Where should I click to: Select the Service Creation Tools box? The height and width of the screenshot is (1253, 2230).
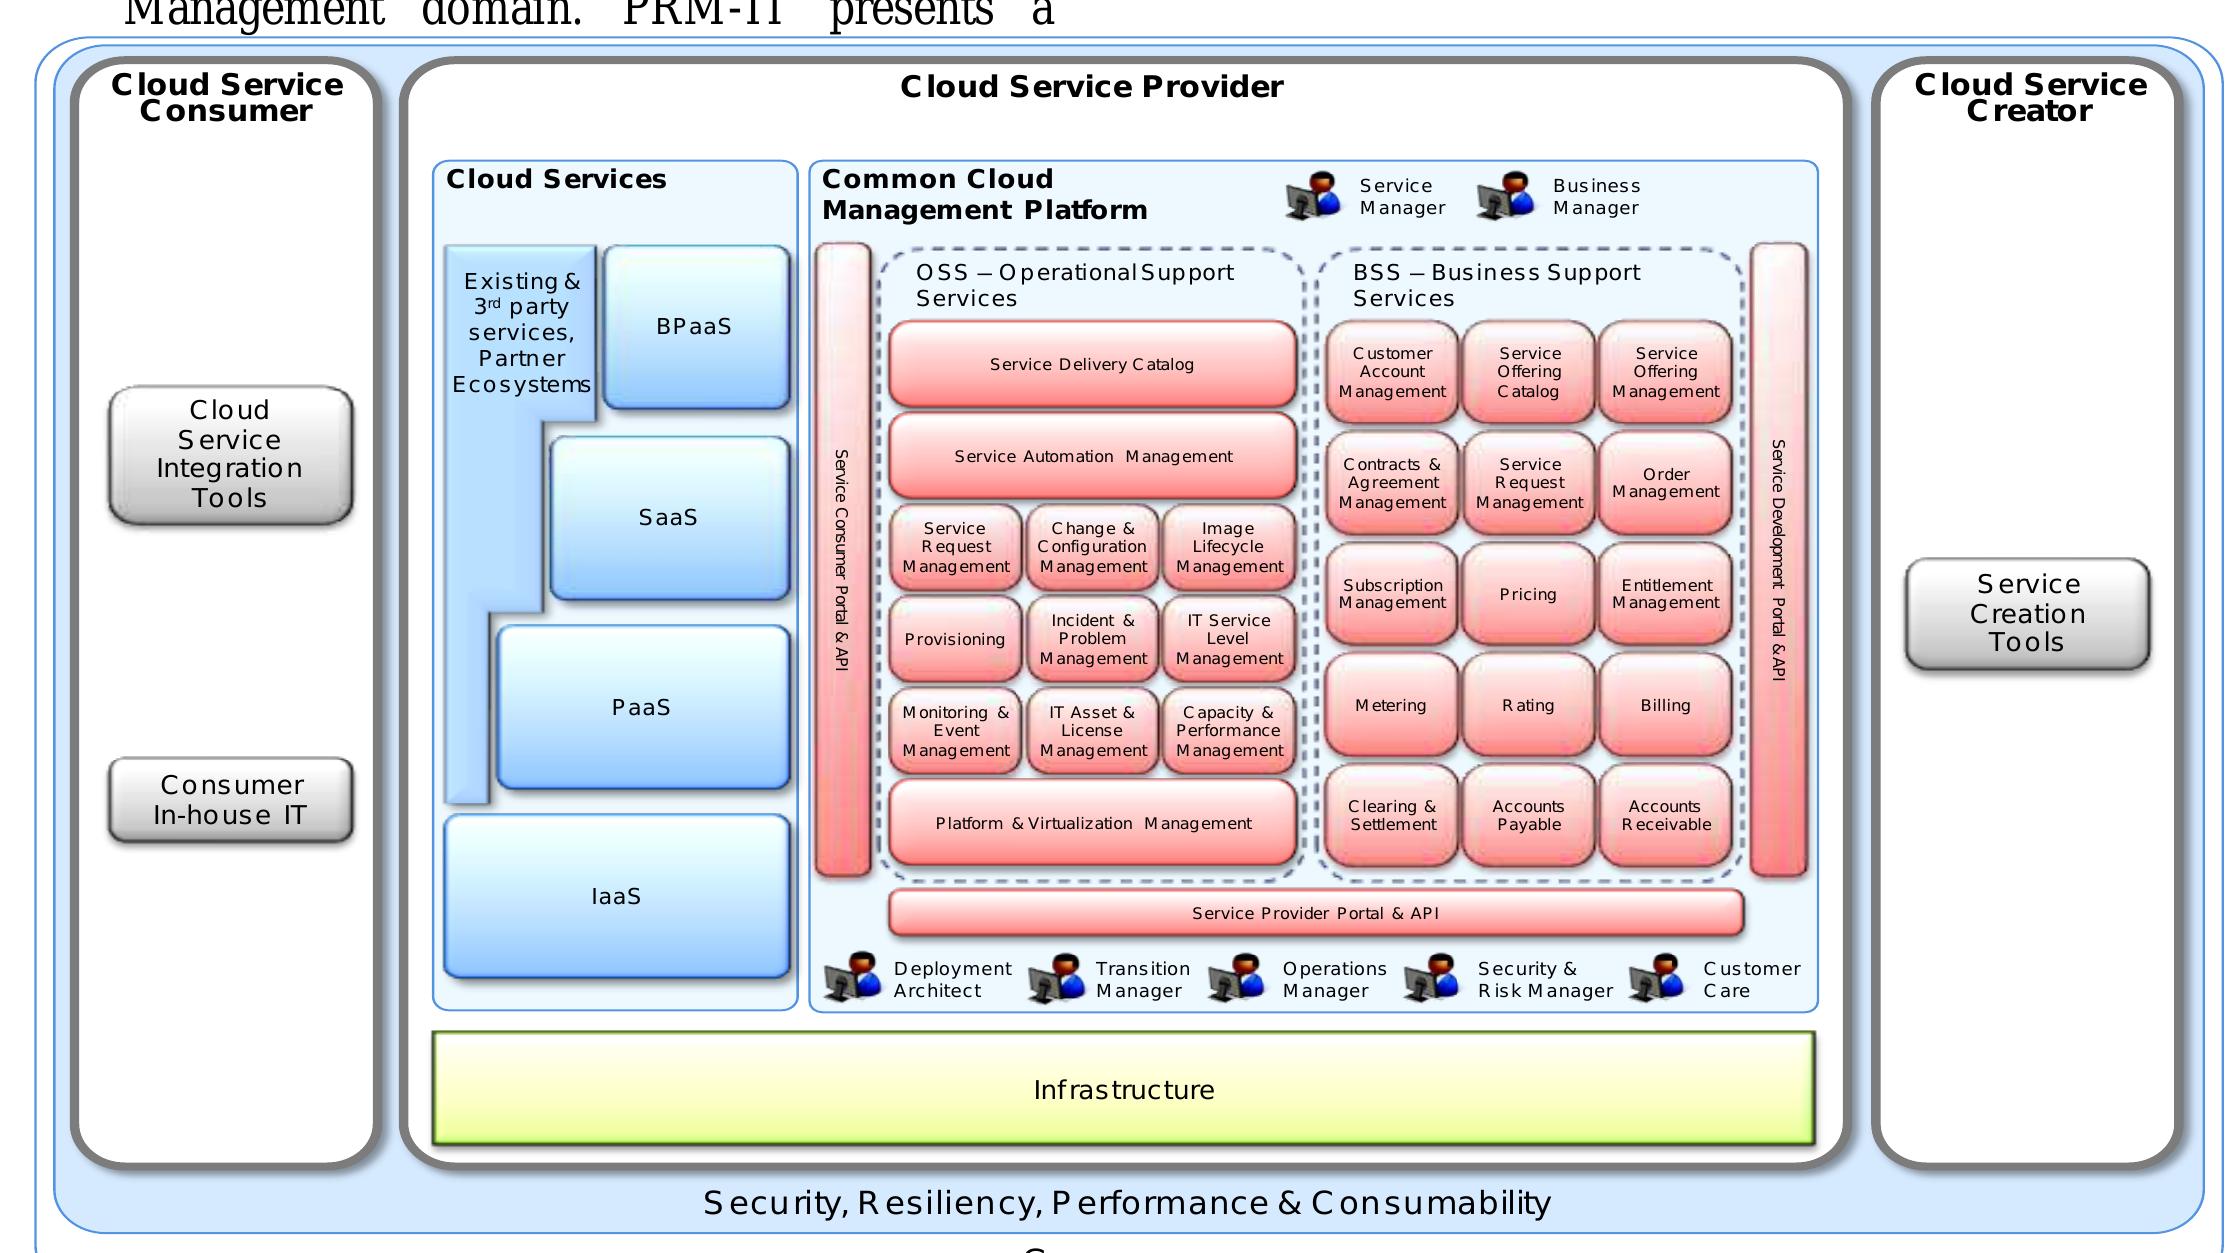pyautogui.click(x=2025, y=613)
